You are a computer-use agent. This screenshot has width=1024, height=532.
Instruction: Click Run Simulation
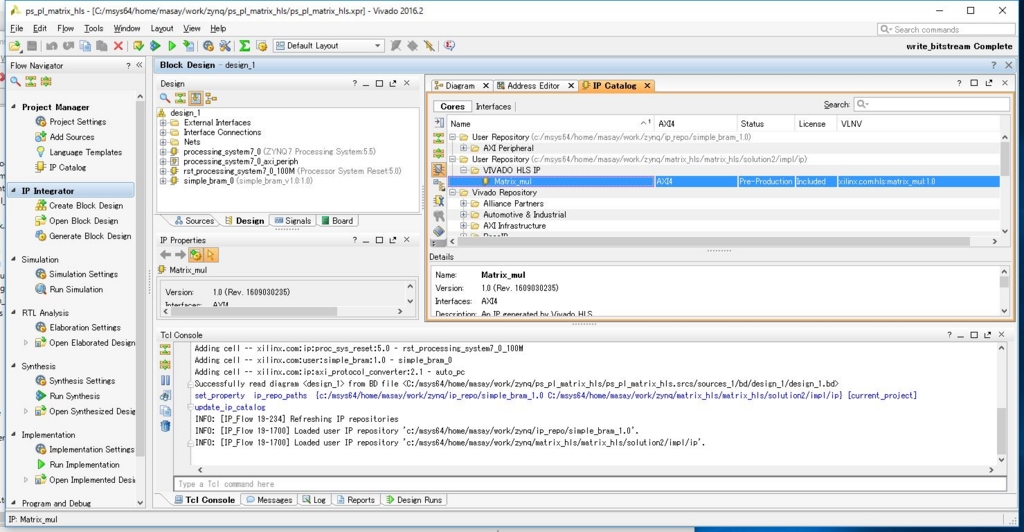(x=76, y=289)
